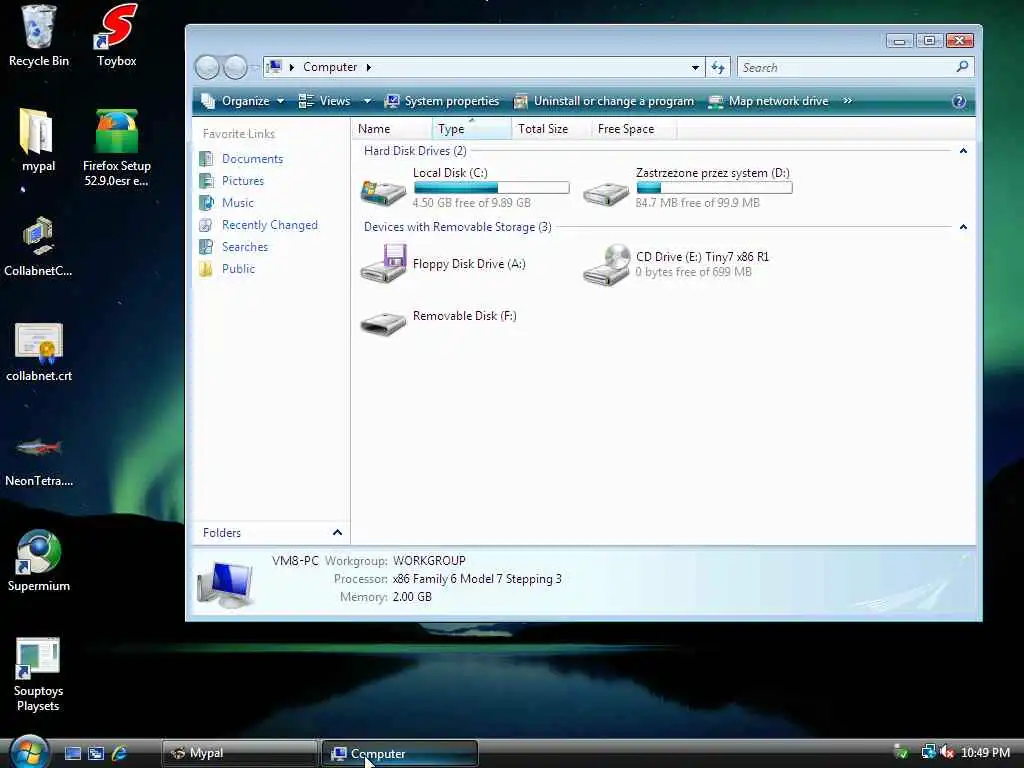This screenshot has height=768, width=1024.
Task: Click the Show Desktop quick launch icon
Action: [72, 754]
